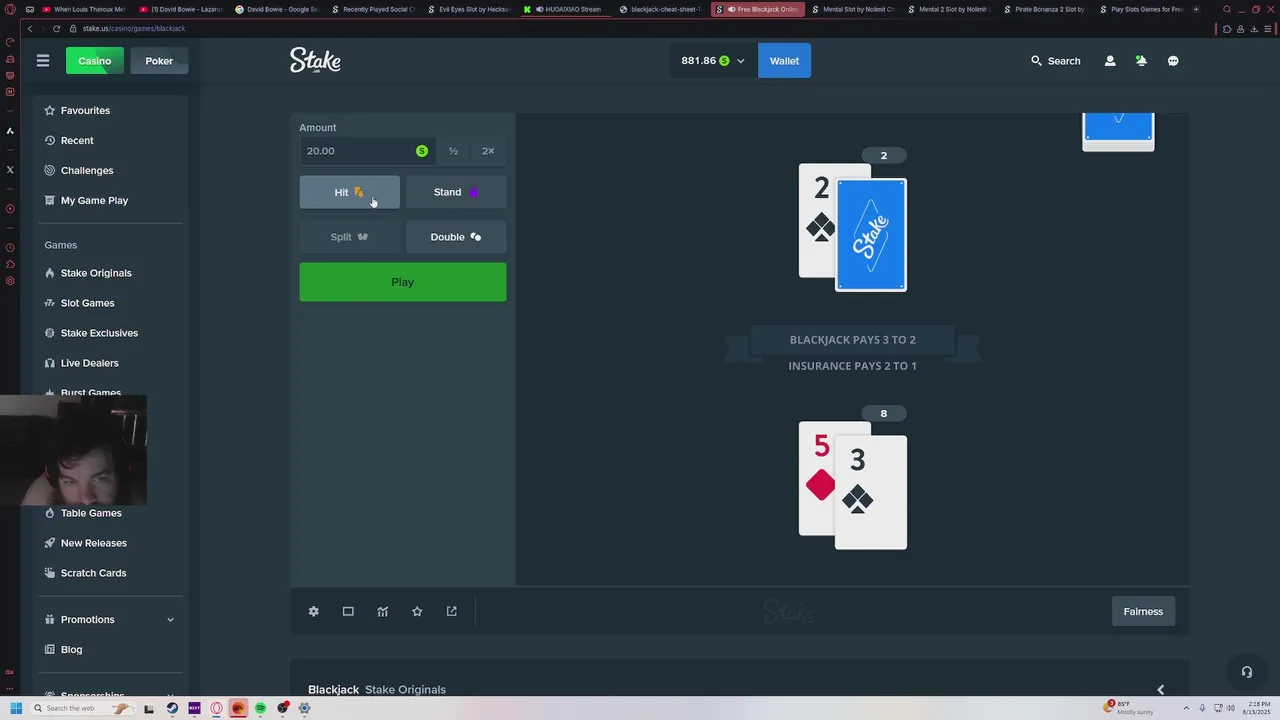1280x720 pixels.
Task: Open Steam from the taskbar
Action: click(x=172, y=708)
